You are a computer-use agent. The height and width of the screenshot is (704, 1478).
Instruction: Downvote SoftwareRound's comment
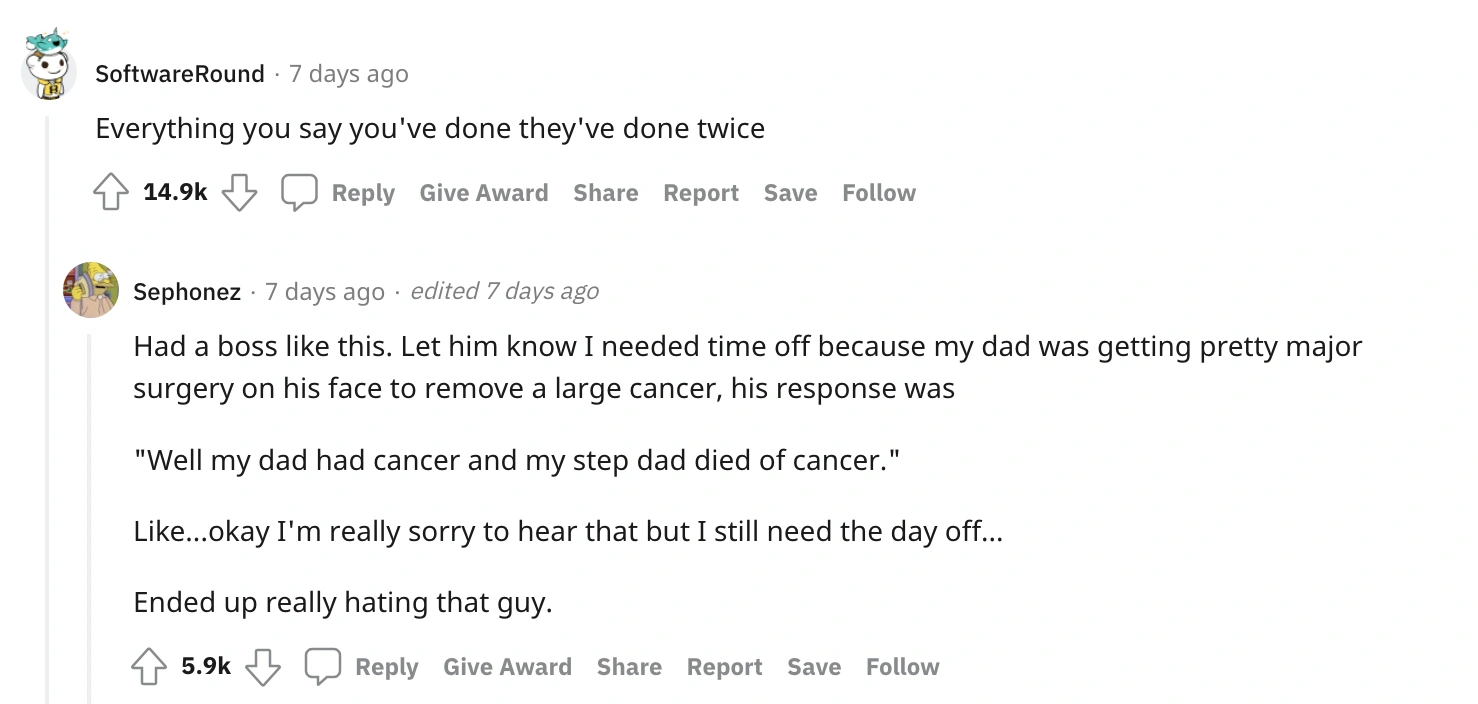point(239,193)
